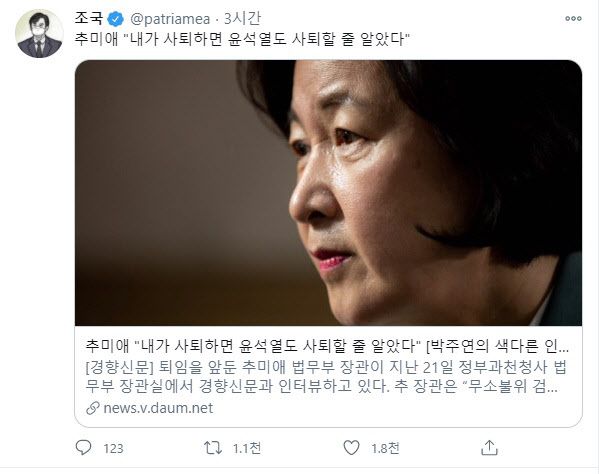Viewport: 599px width, 474px height.
Task: Click the card headline about 윤석열 사퇴
Action: point(327,346)
